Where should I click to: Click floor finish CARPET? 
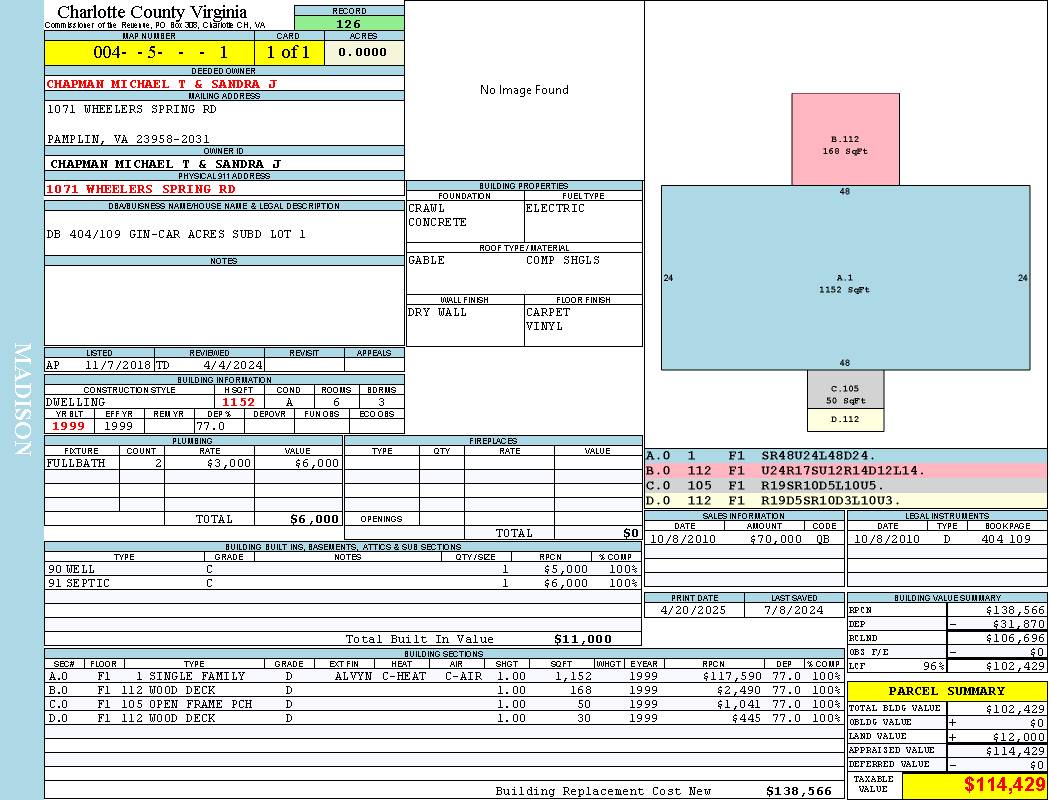tap(548, 312)
